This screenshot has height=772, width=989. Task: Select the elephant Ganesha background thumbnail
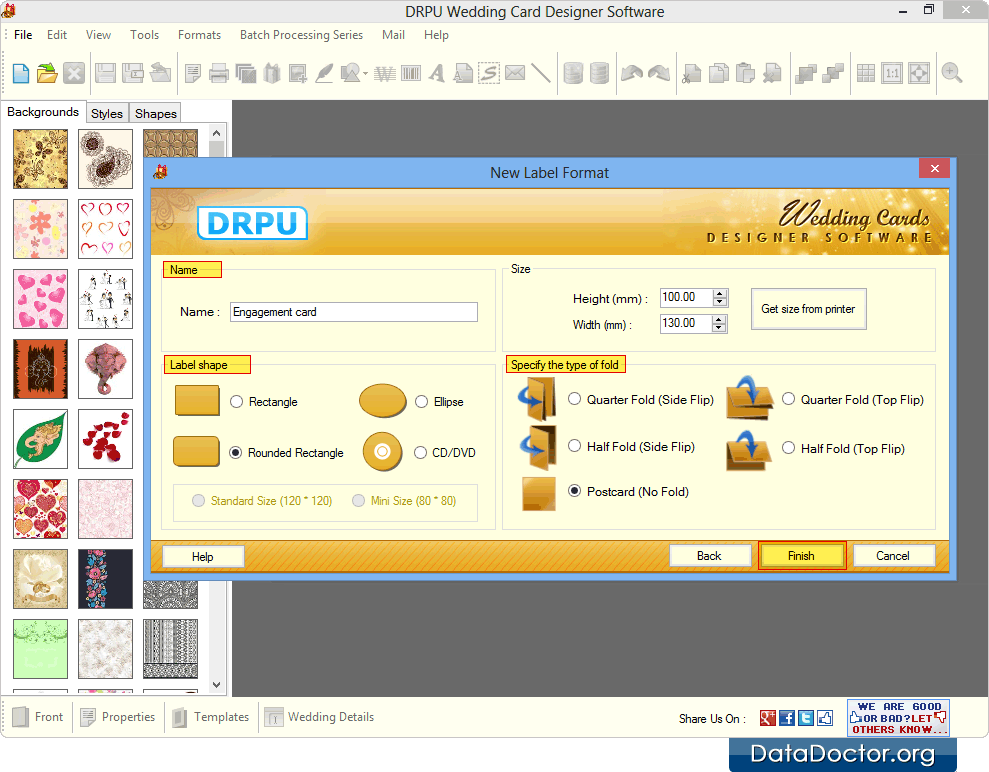pos(105,369)
